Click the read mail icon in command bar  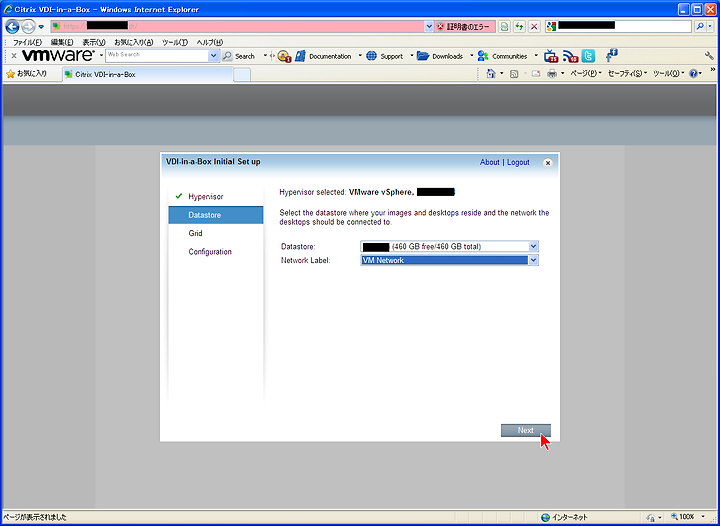(536, 74)
